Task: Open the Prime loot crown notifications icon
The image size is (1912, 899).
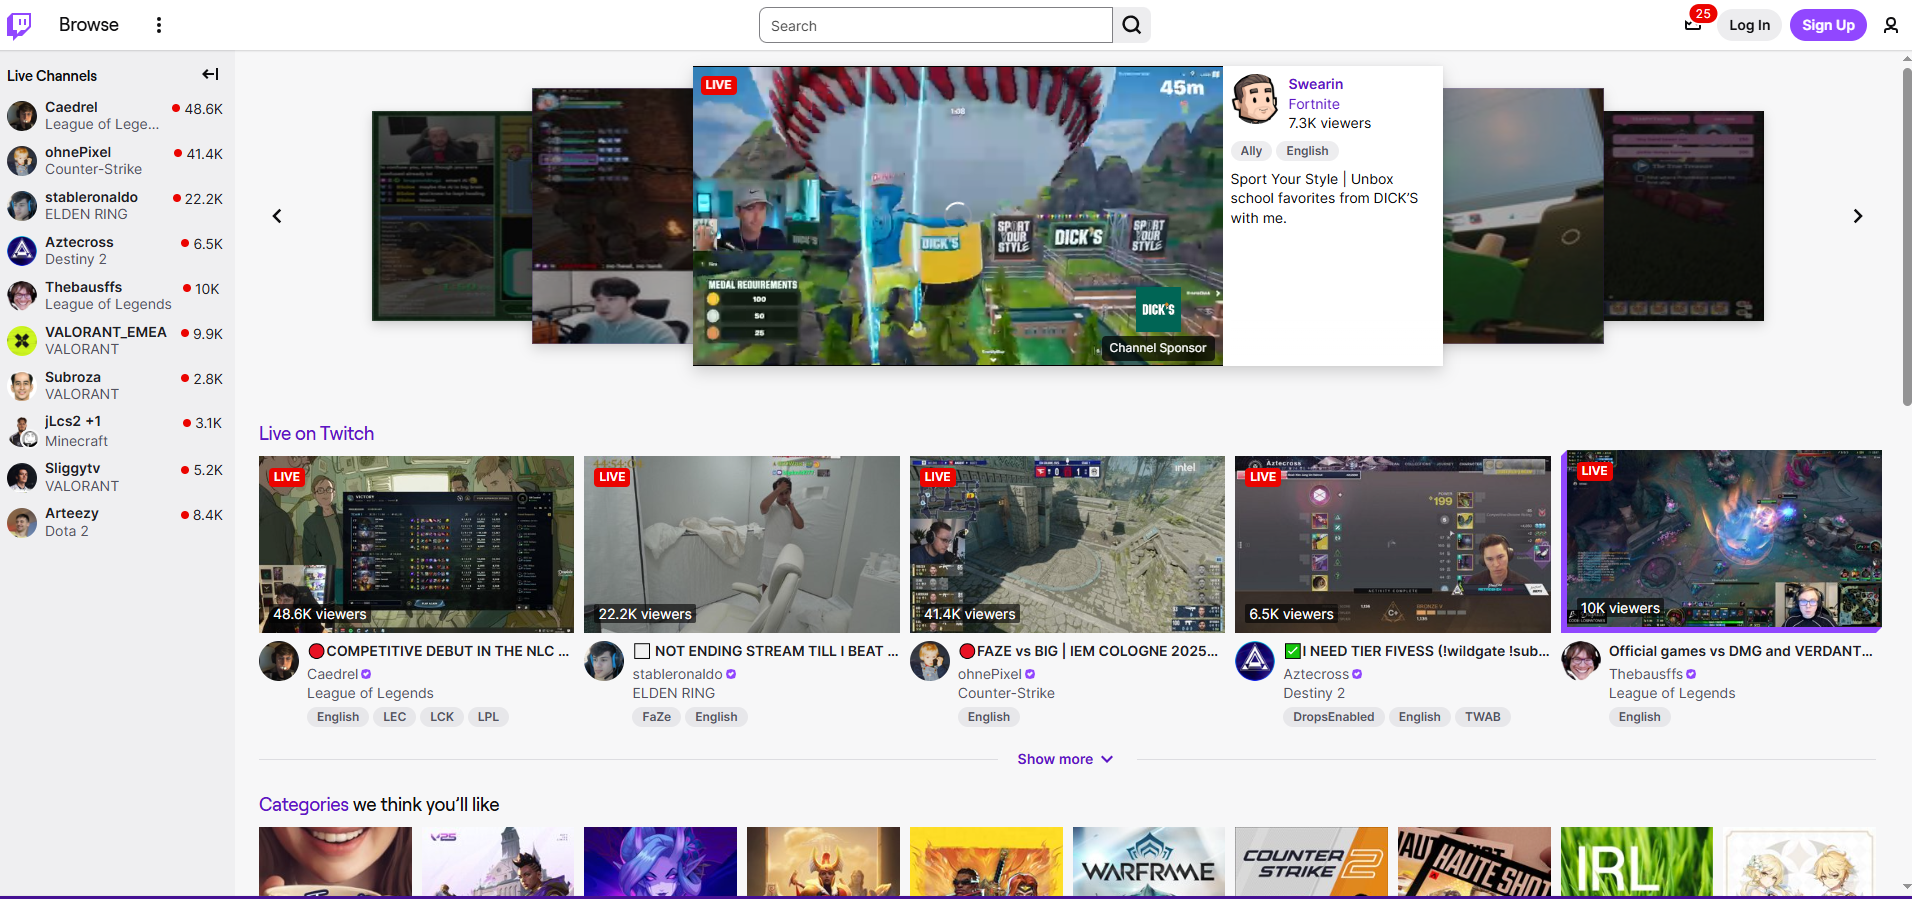Action: pyautogui.click(x=1693, y=25)
